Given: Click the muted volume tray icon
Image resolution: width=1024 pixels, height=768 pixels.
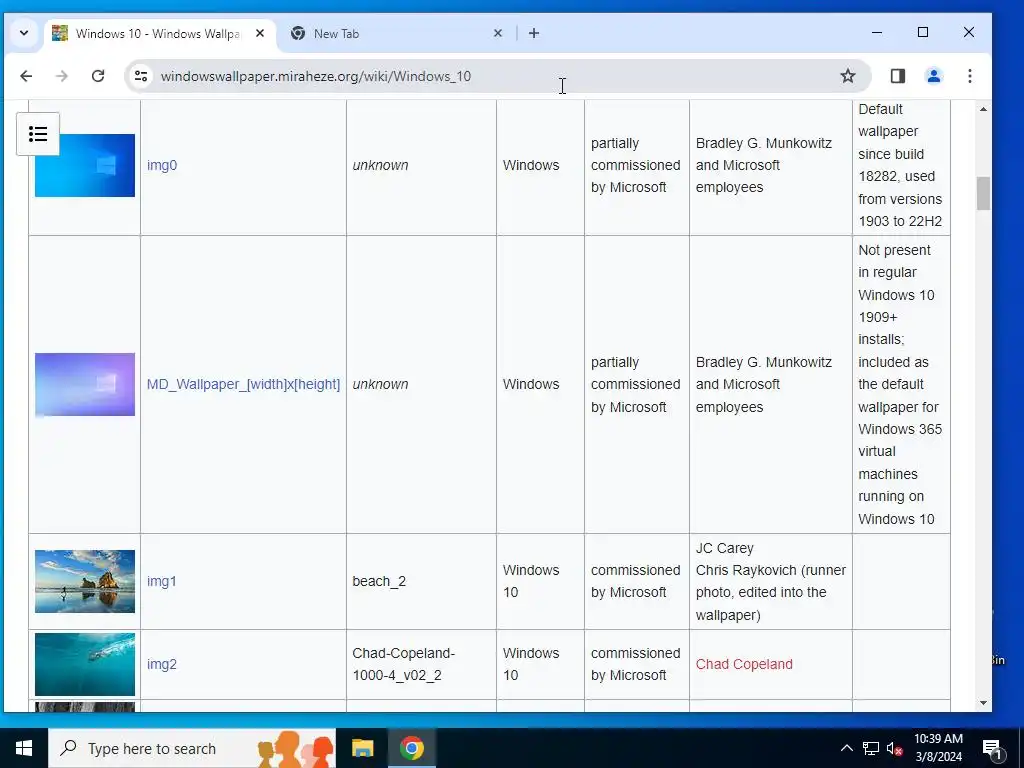Looking at the screenshot, I should (894, 748).
